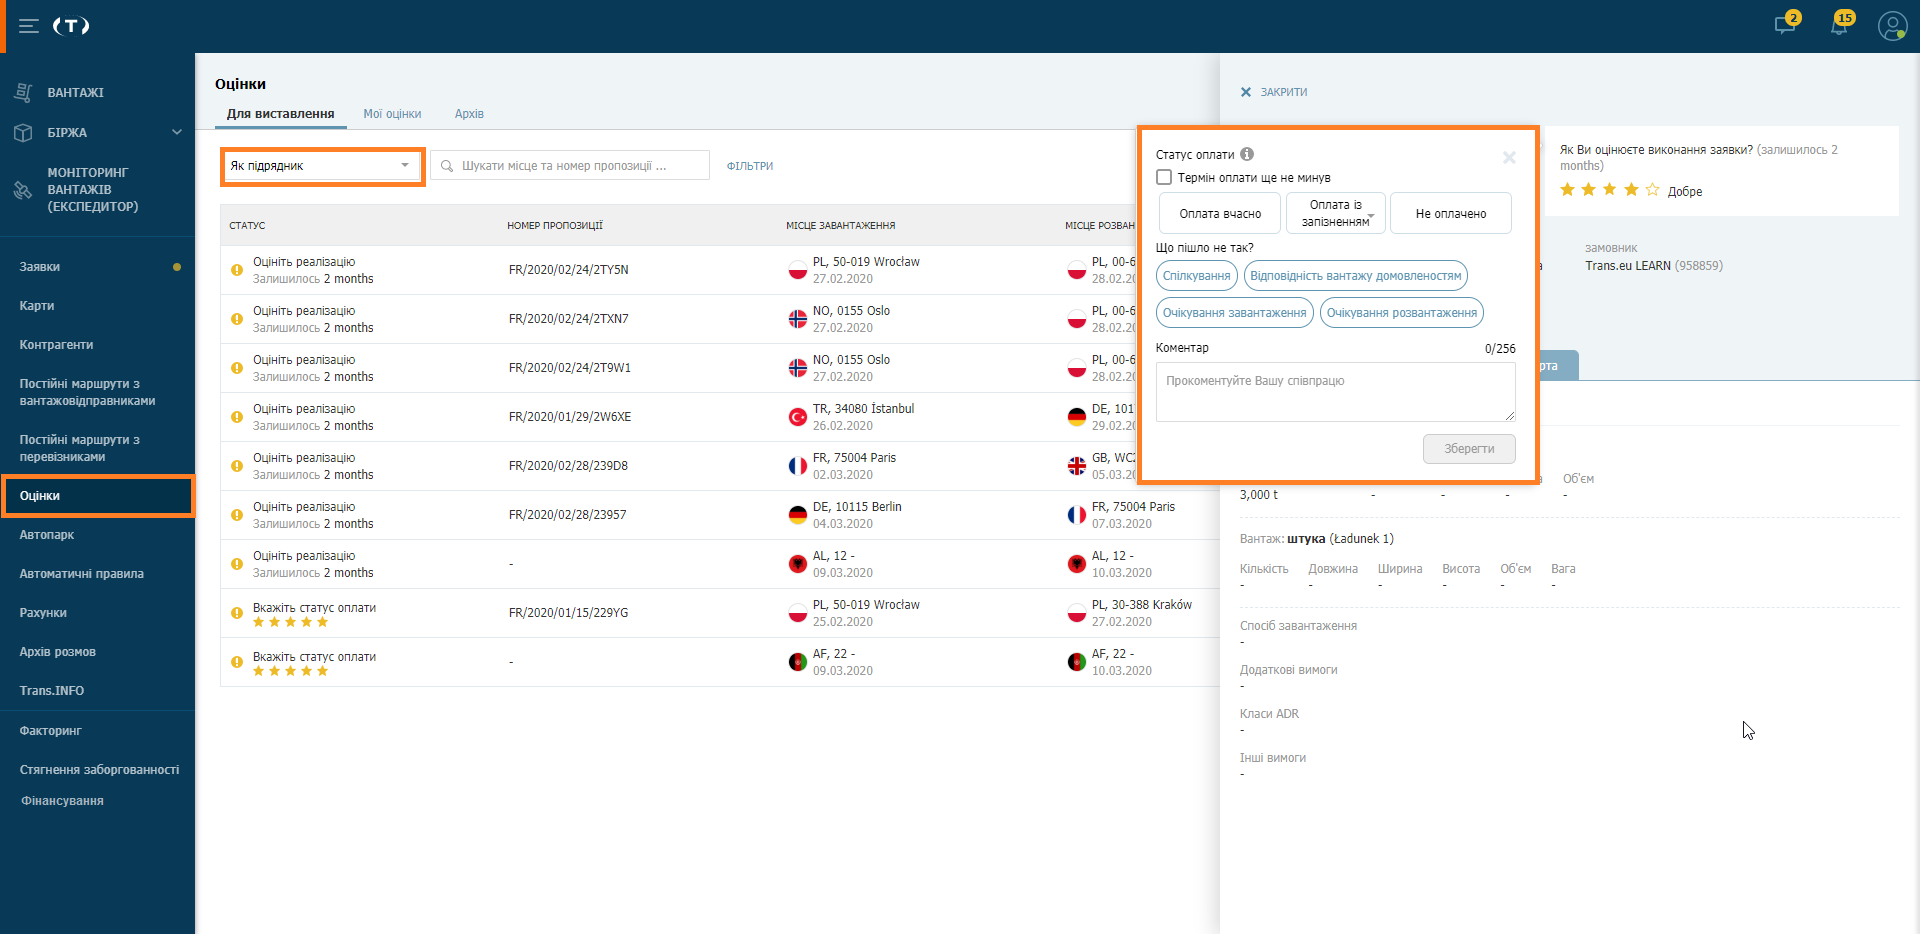Screen dimensions: 1920x934
Task: Open the user profile avatar
Action: click(x=1892, y=26)
